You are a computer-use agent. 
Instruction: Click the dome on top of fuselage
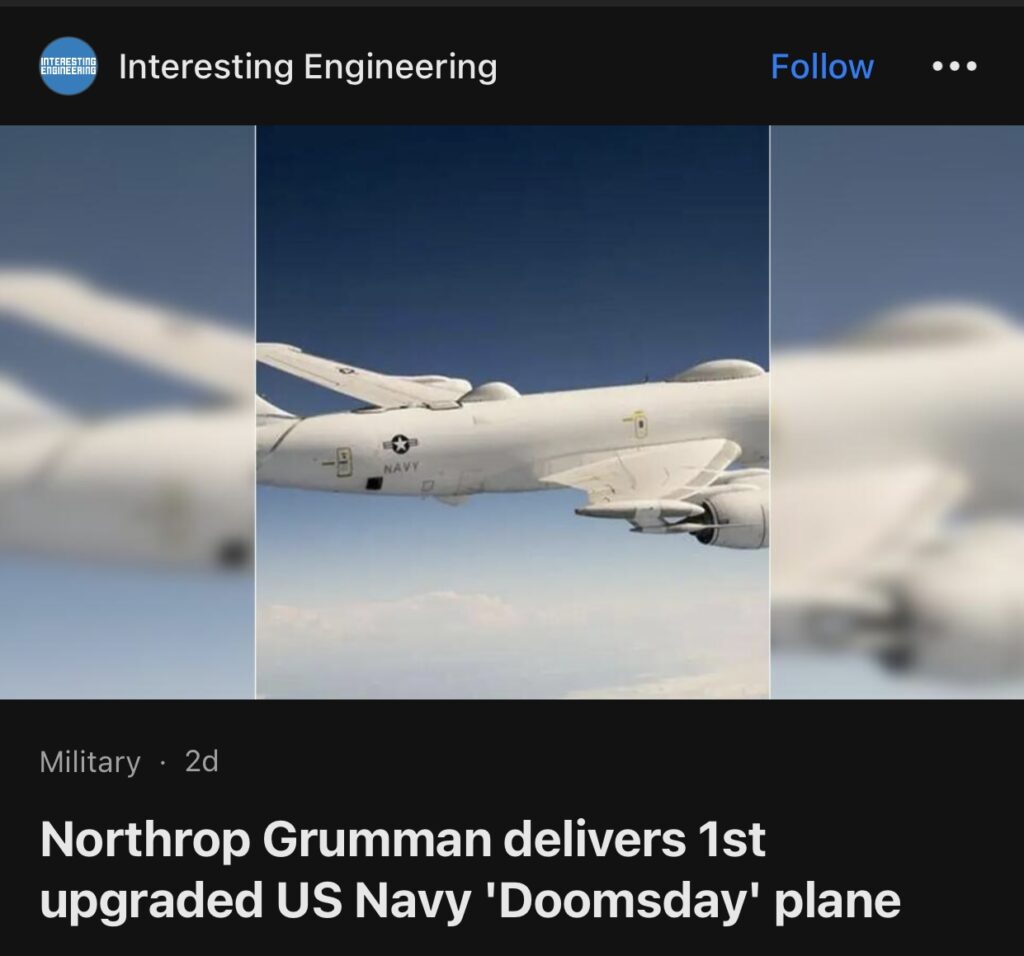(718, 370)
